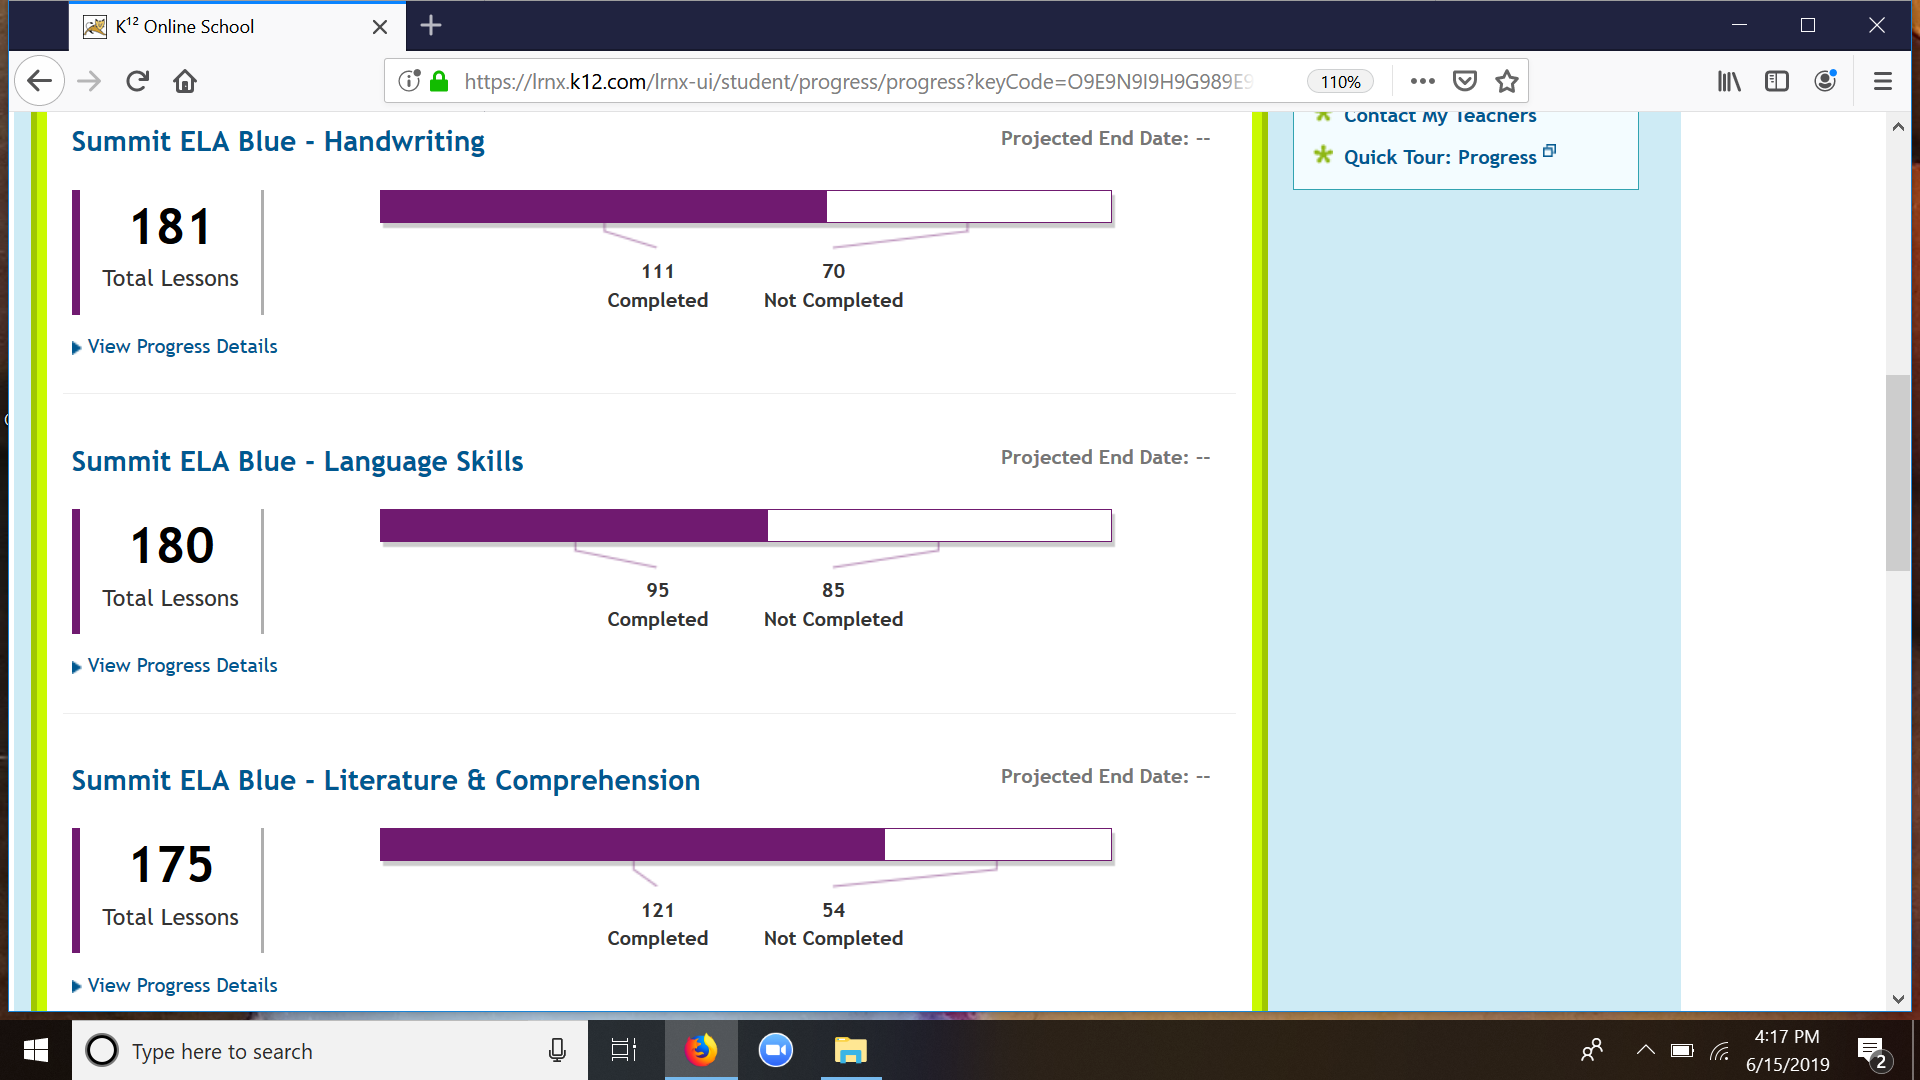The image size is (1920, 1080).
Task: Click the 111 Completed label
Action: tap(658, 286)
